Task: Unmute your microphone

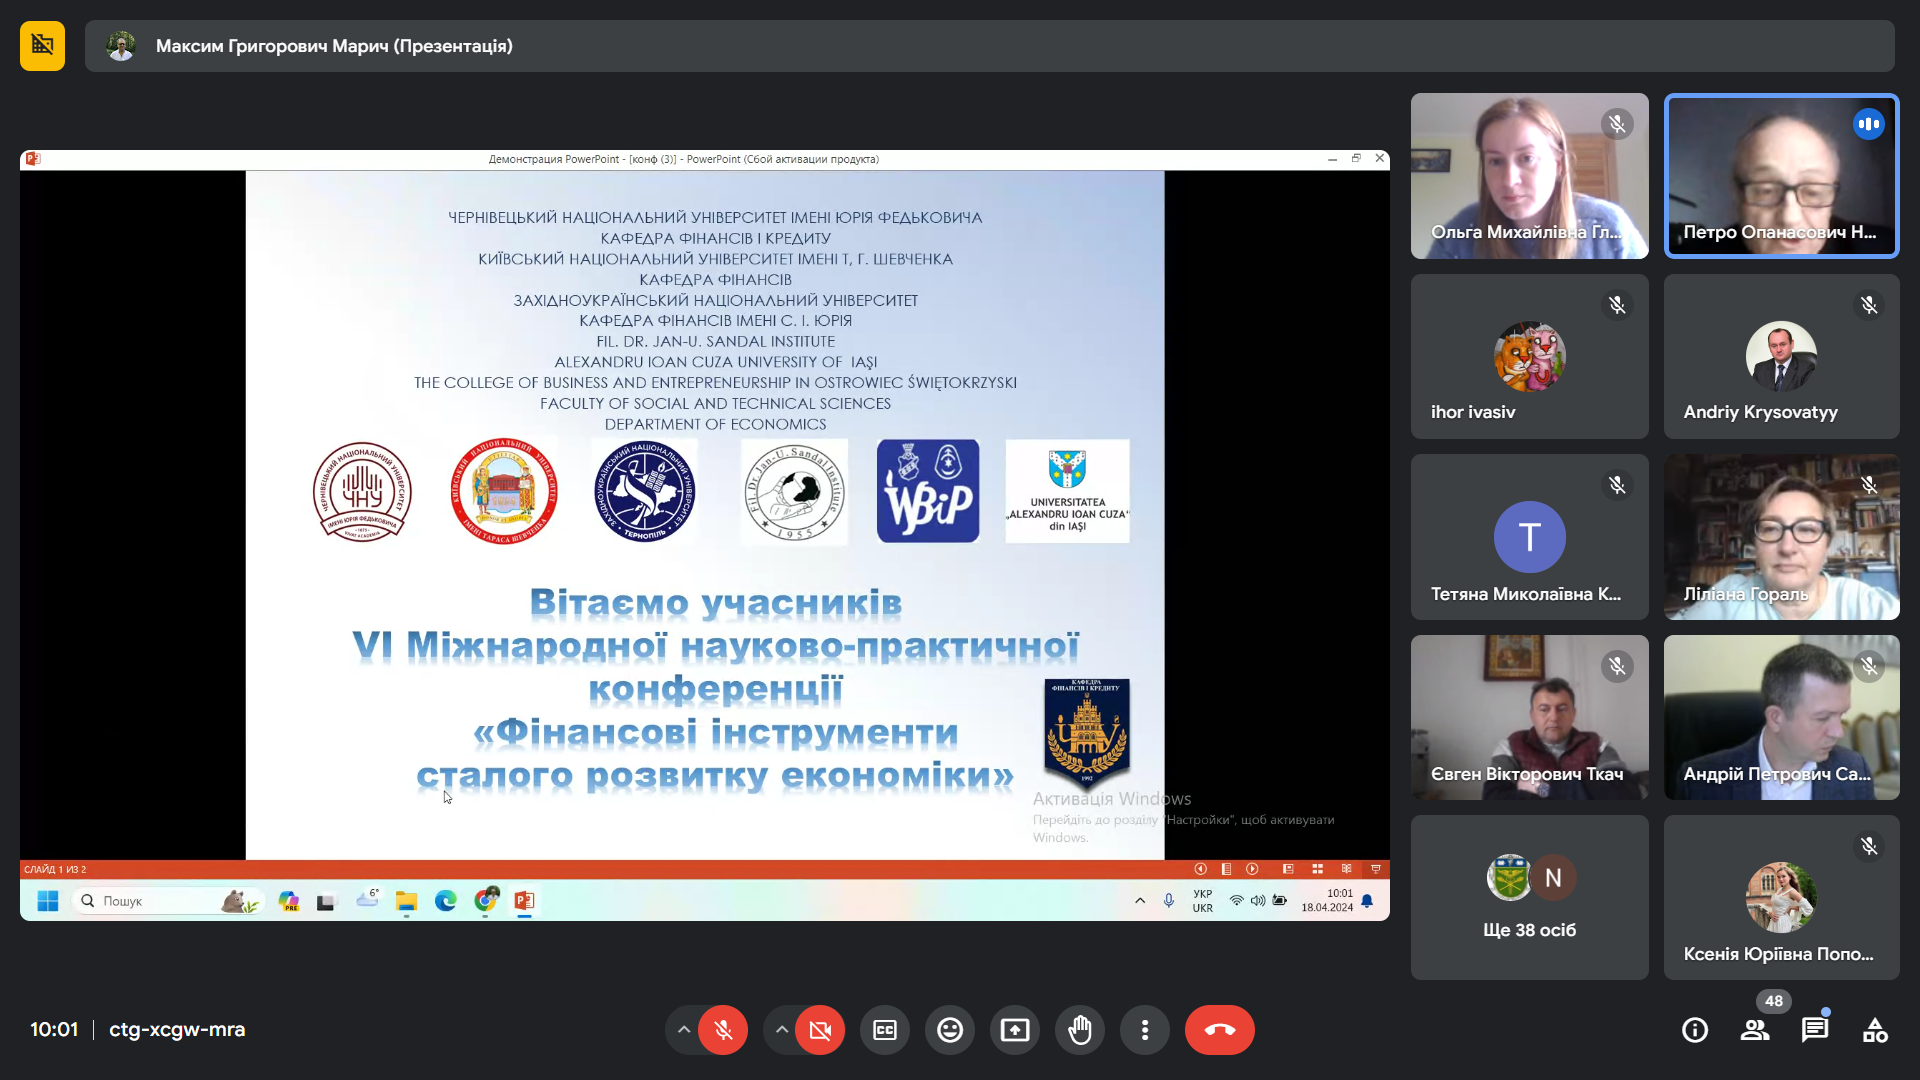Action: click(x=722, y=1029)
